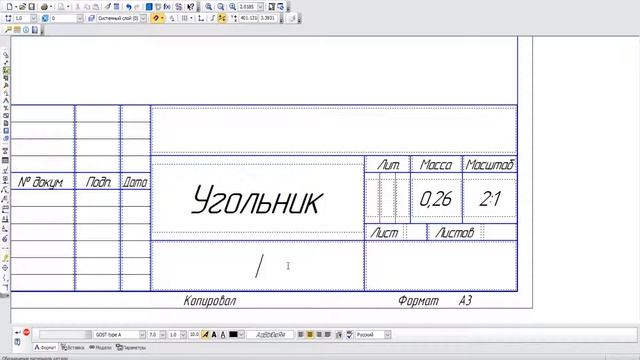Toggle underline text style
The width and height of the screenshot is (640, 360).
[223, 335]
